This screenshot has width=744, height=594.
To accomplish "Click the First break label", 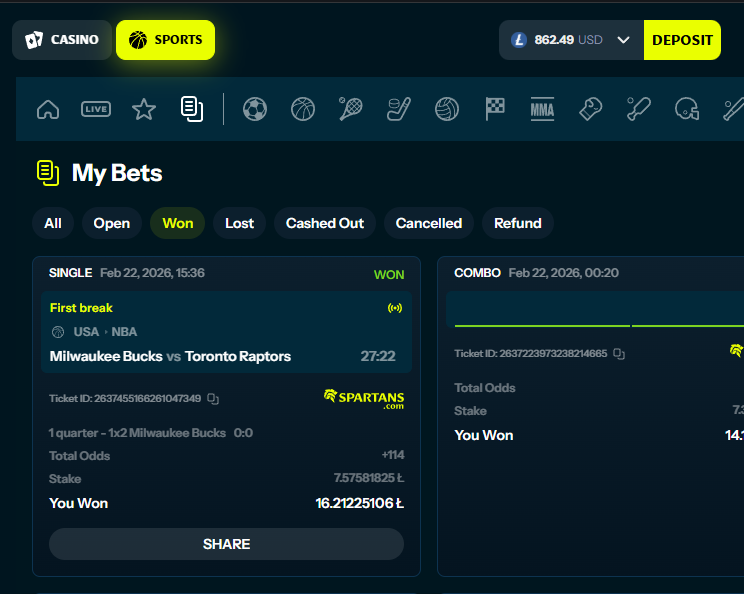I will point(81,308).
